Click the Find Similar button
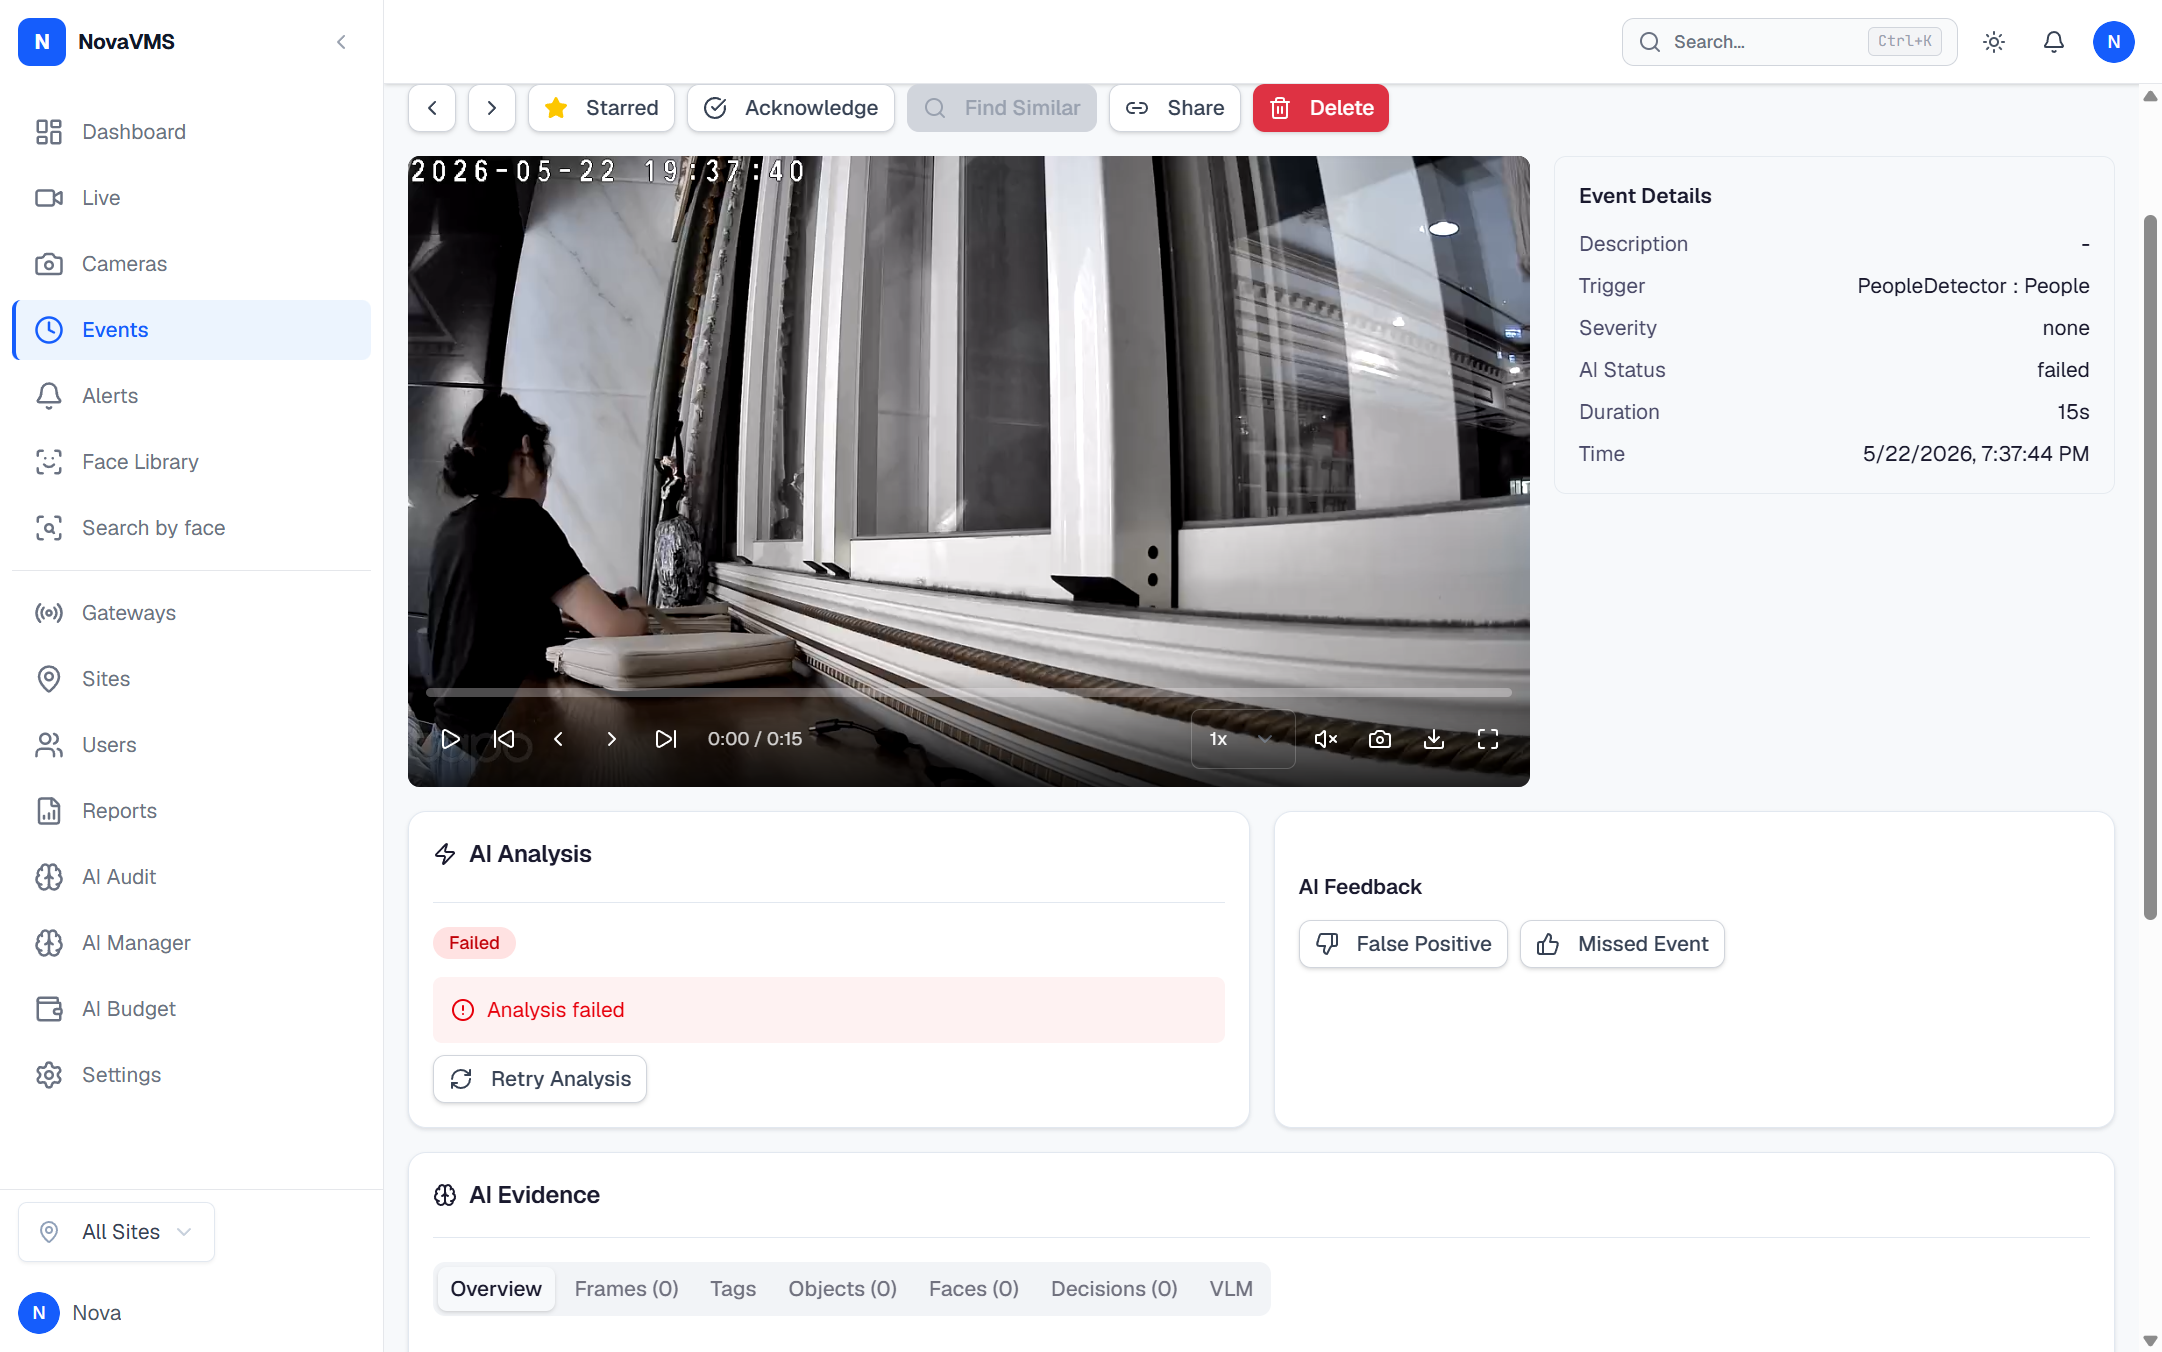The image size is (2162, 1352). pos(1001,108)
